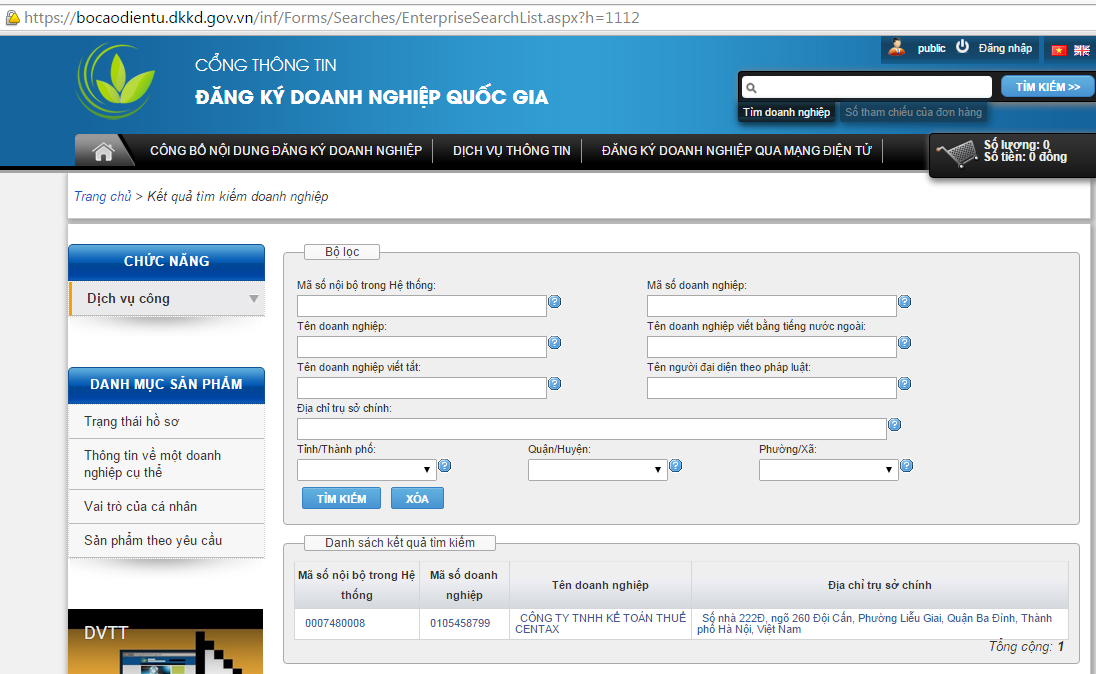Click the public user avatar icon

897,47
